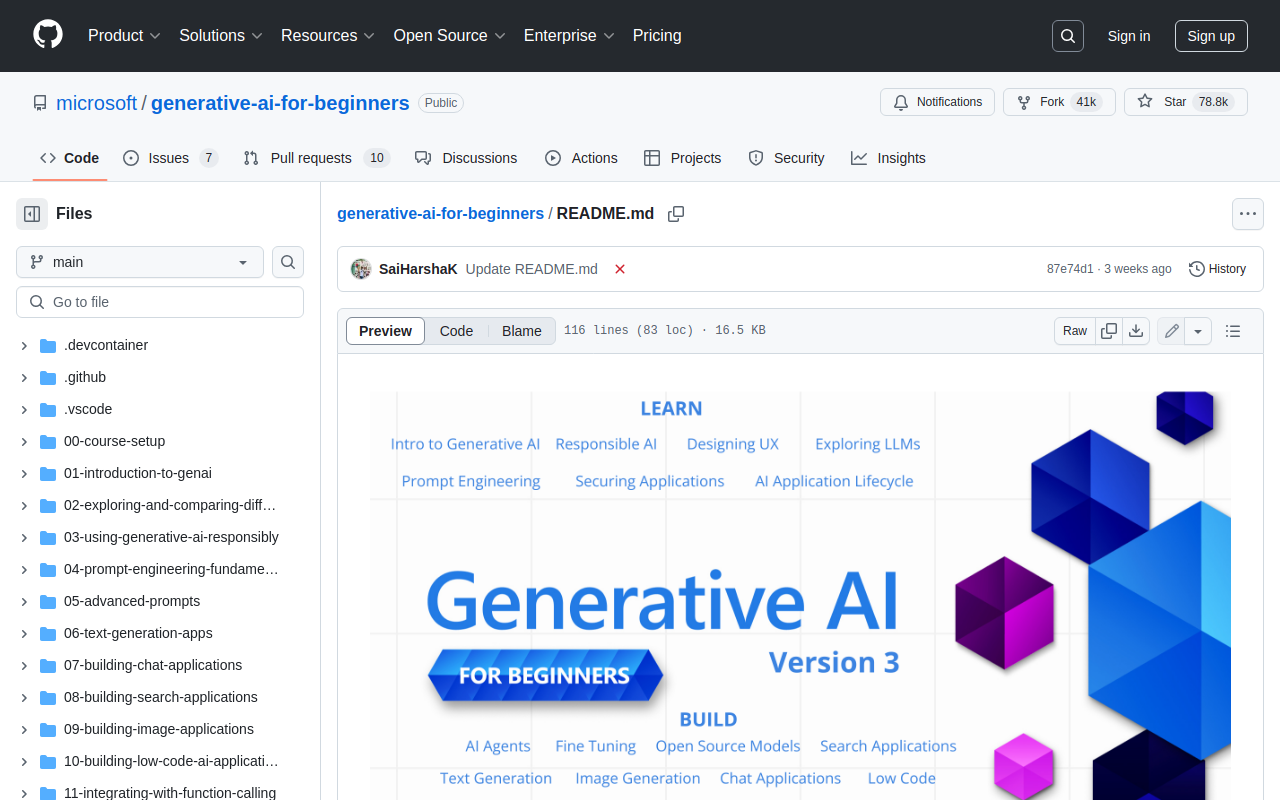Open the search magnifier in header
The width and height of the screenshot is (1280, 800).
click(1068, 36)
